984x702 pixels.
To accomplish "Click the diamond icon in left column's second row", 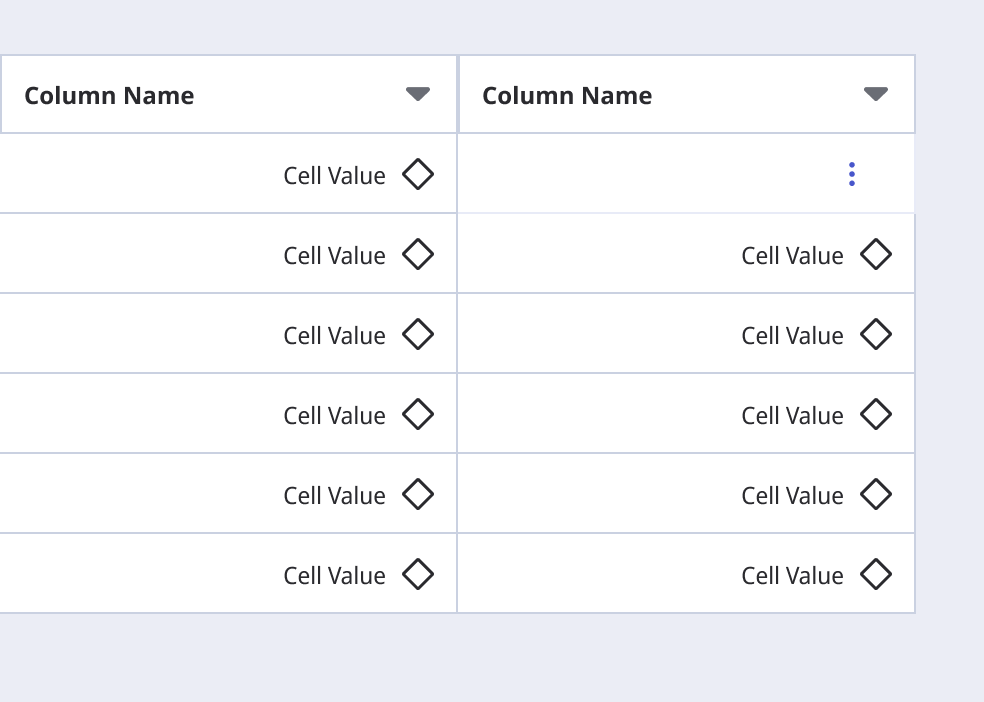I will point(418,254).
